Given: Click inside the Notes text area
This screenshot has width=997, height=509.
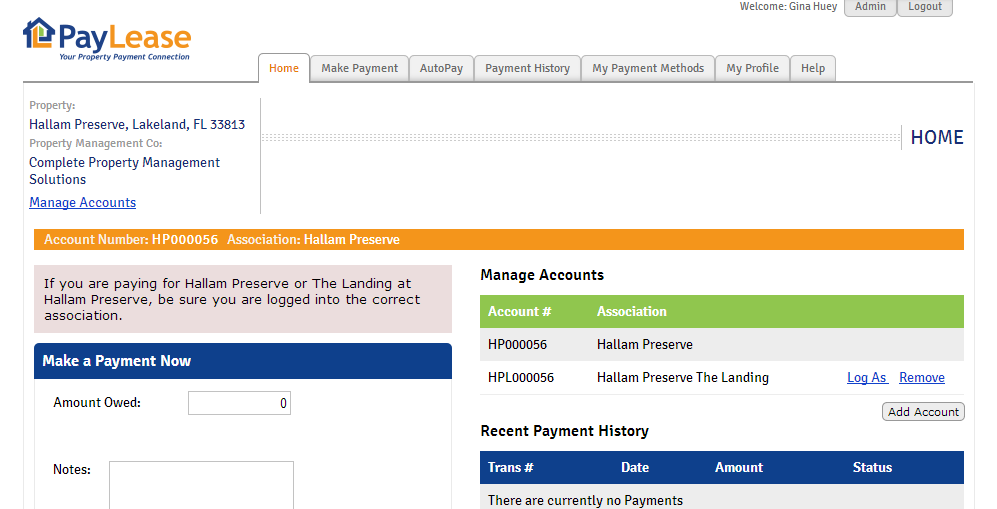Looking at the screenshot, I should 201,485.
